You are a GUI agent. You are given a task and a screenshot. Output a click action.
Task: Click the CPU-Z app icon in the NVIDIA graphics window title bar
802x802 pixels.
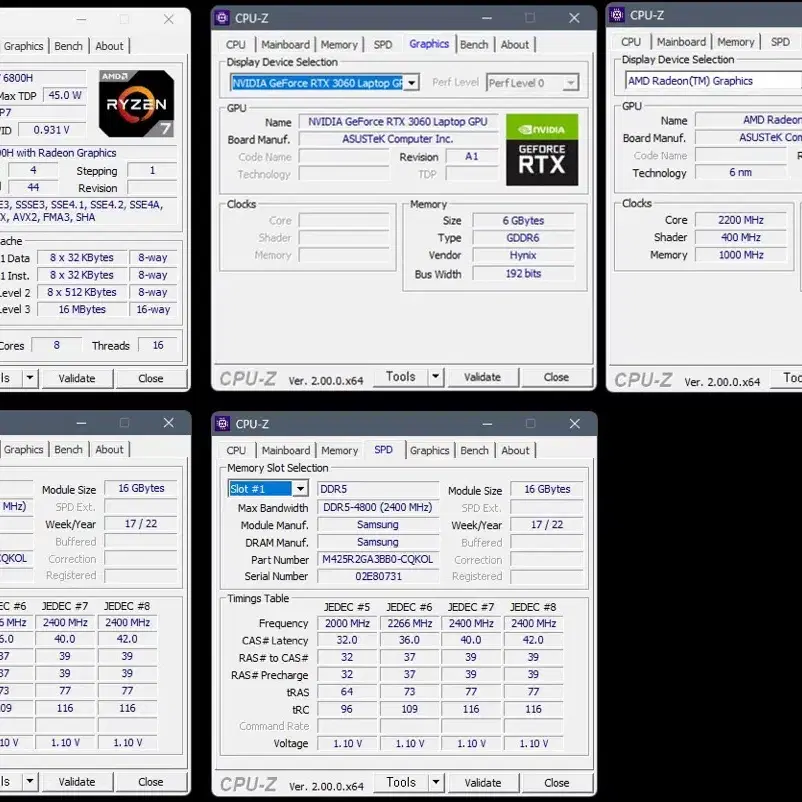click(x=222, y=18)
